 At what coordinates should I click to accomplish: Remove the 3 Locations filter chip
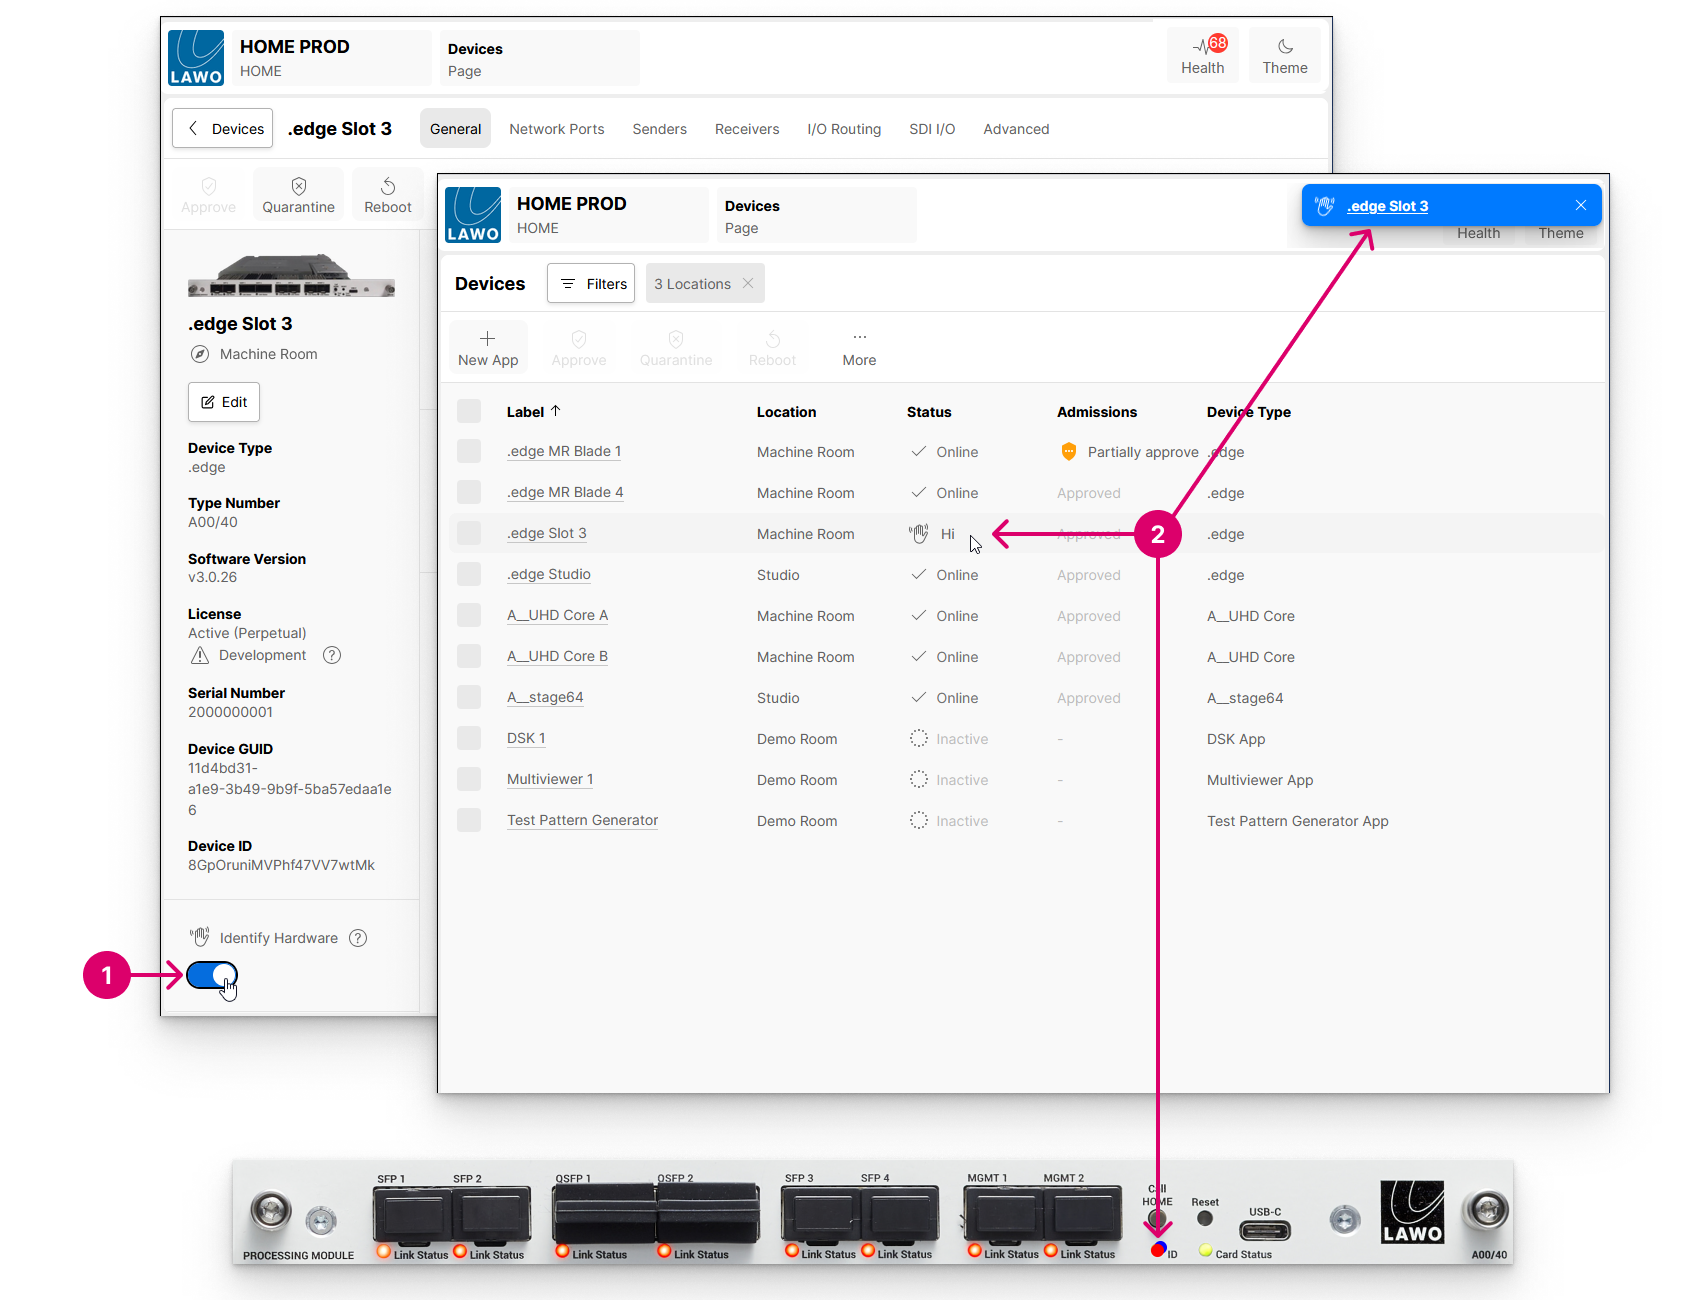click(748, 284)
